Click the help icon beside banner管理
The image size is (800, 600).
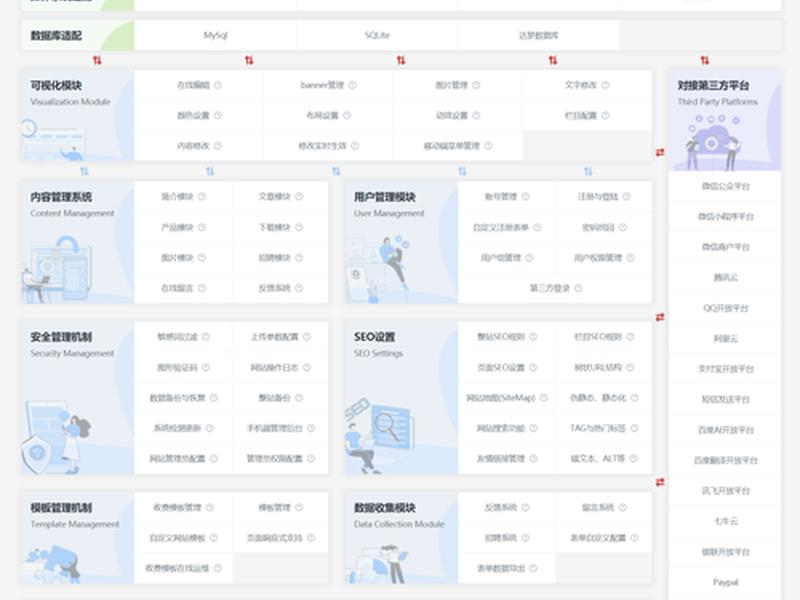tap(353, 85)
